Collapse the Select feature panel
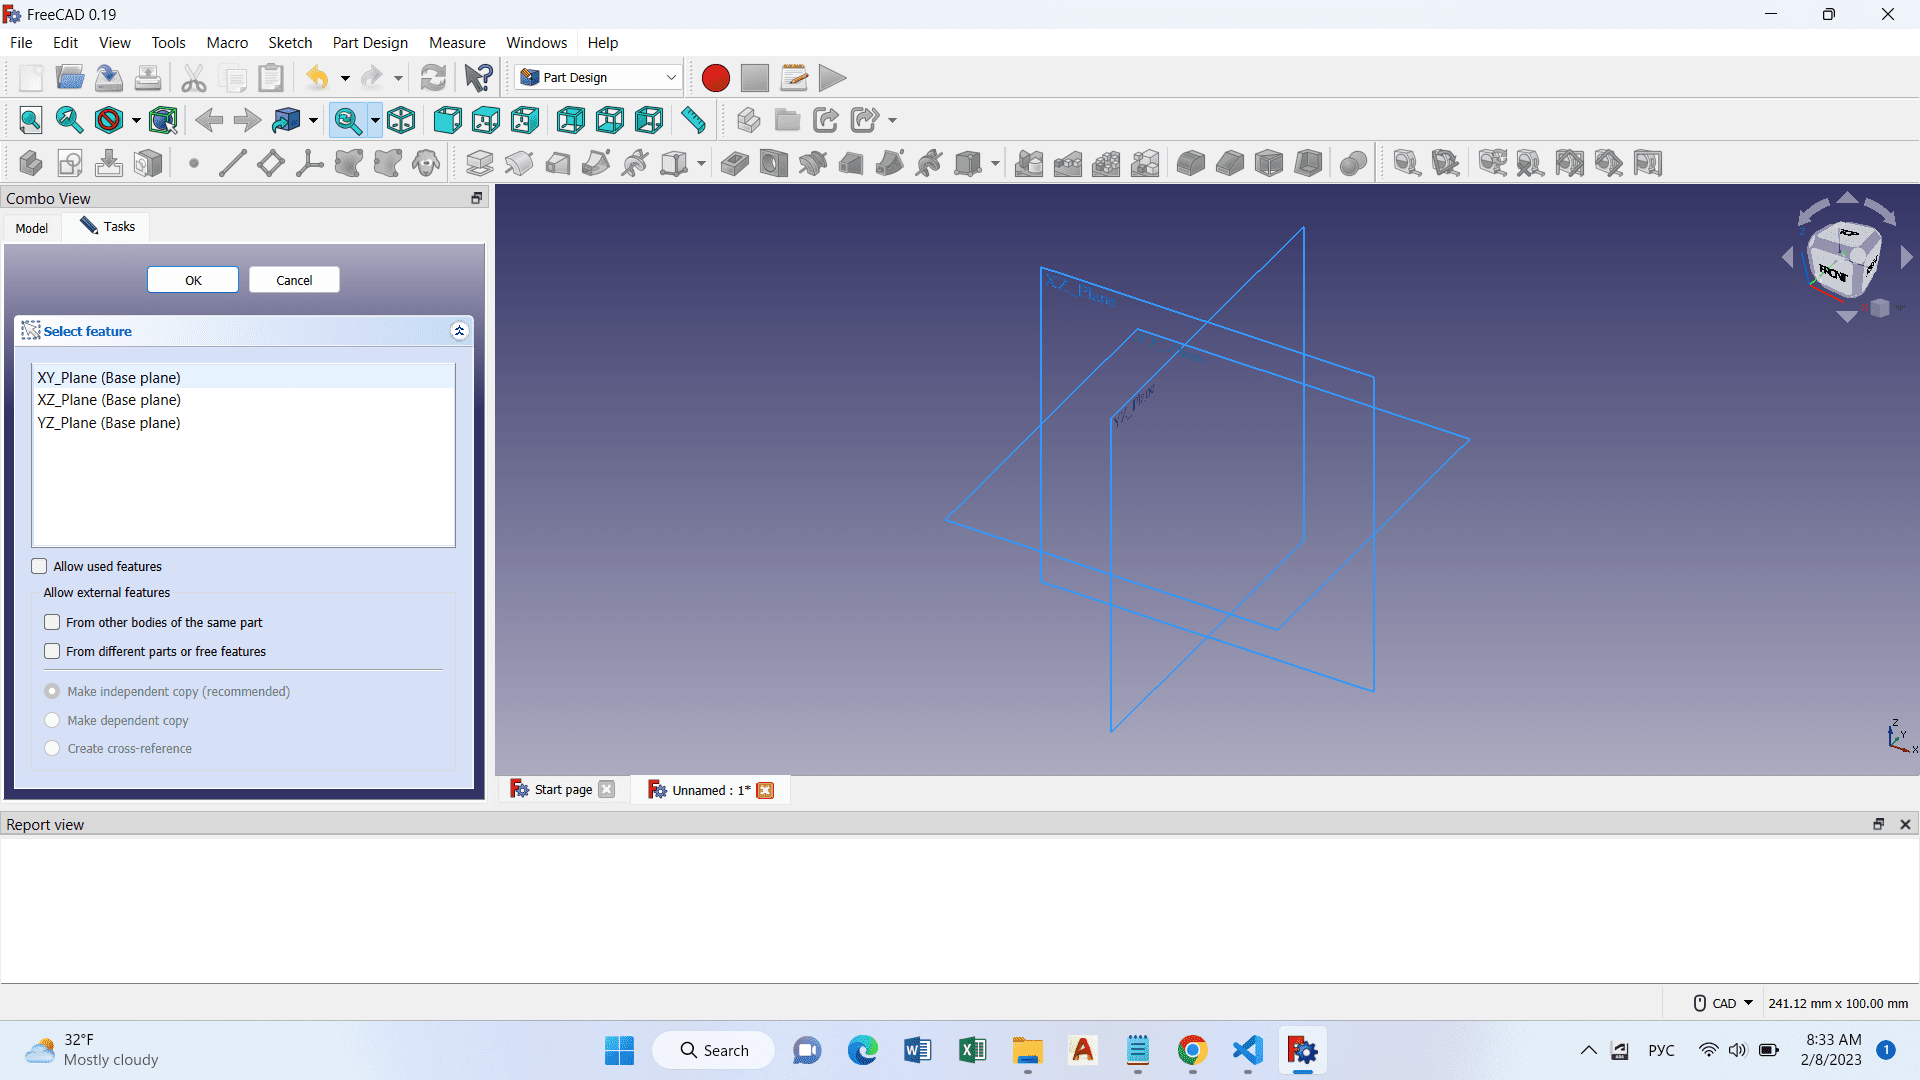The height and width of the screenshot is (1080, 1920). [x=459, y=331]
